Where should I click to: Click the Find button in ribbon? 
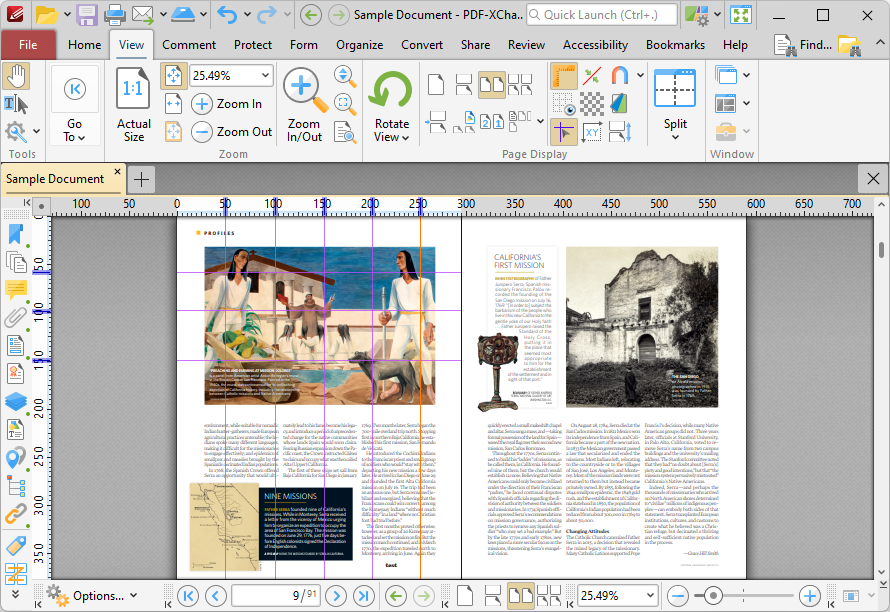pos(803,45)
